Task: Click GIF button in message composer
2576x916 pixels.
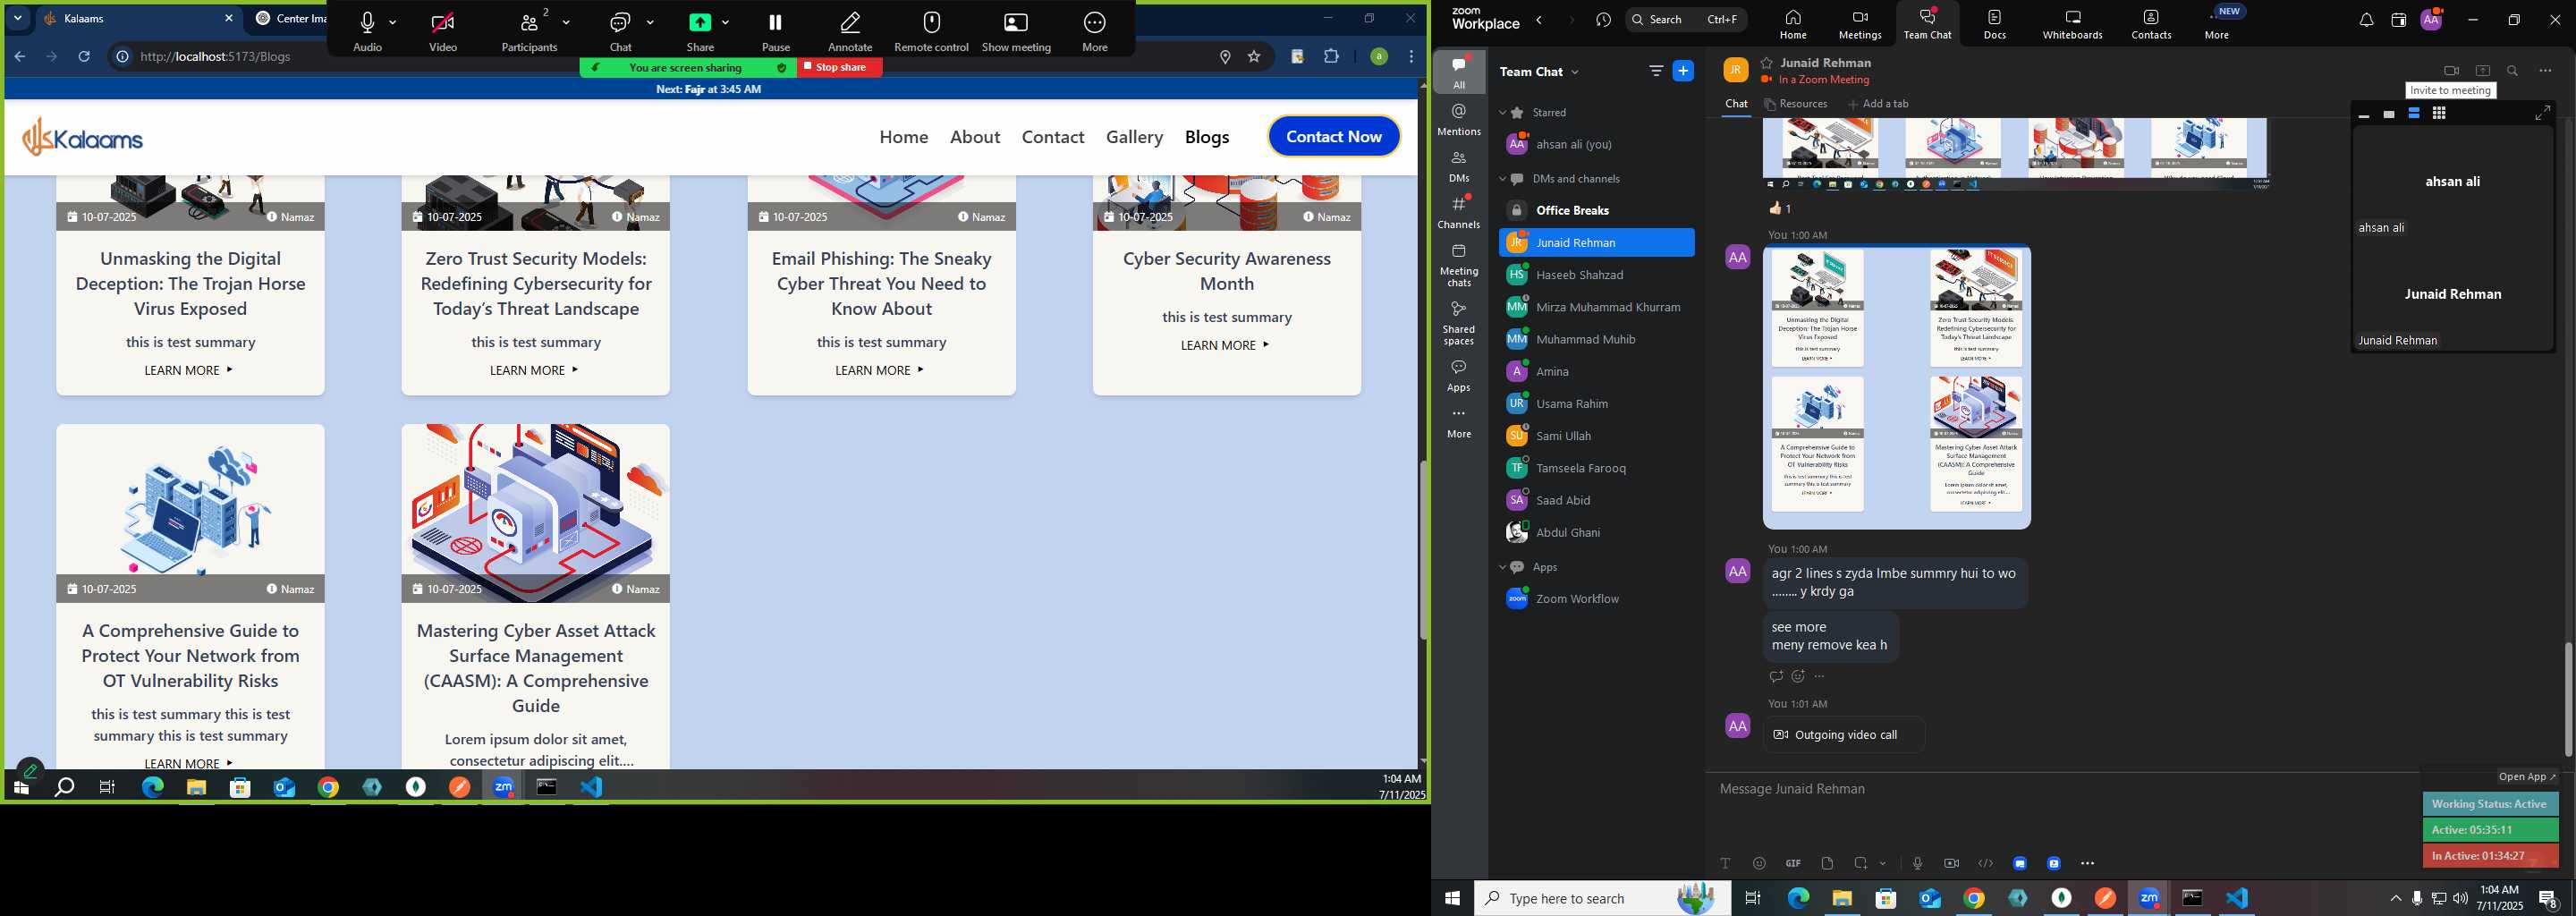Action: (1793, 863)
